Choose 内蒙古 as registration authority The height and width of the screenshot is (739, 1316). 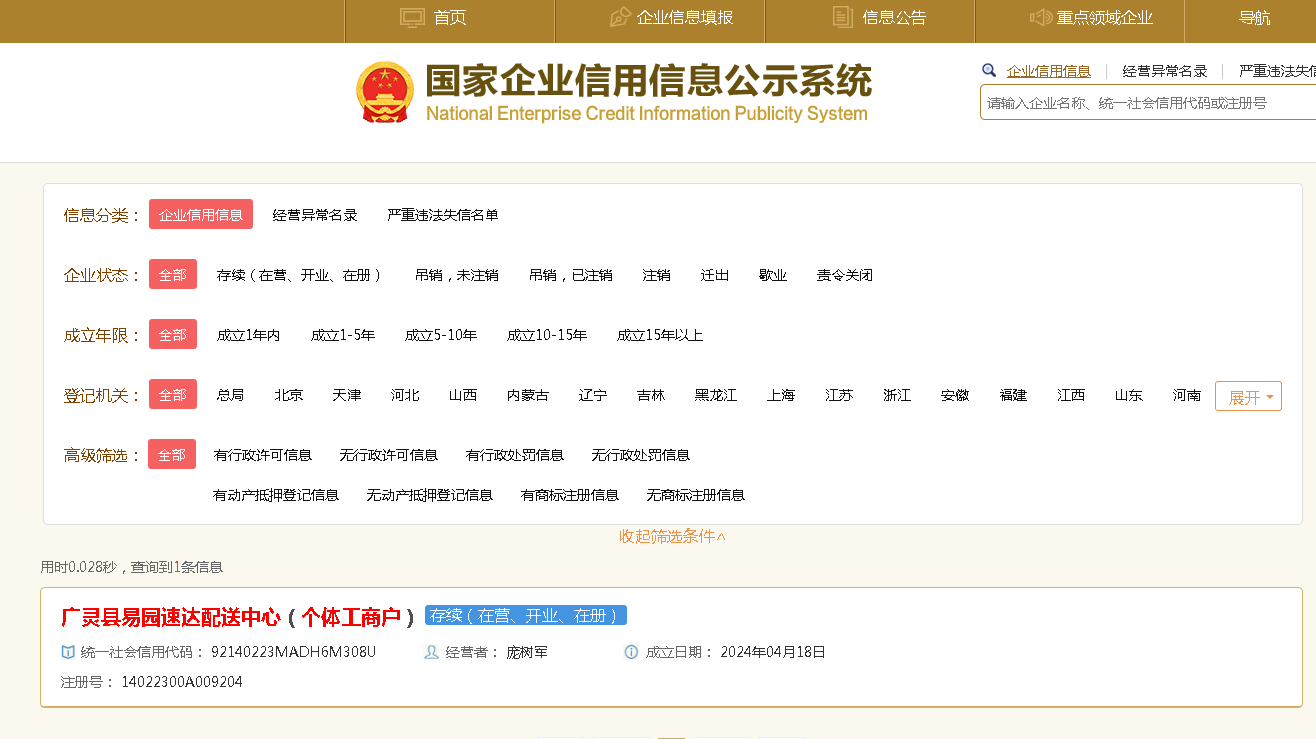click(528, 395)
